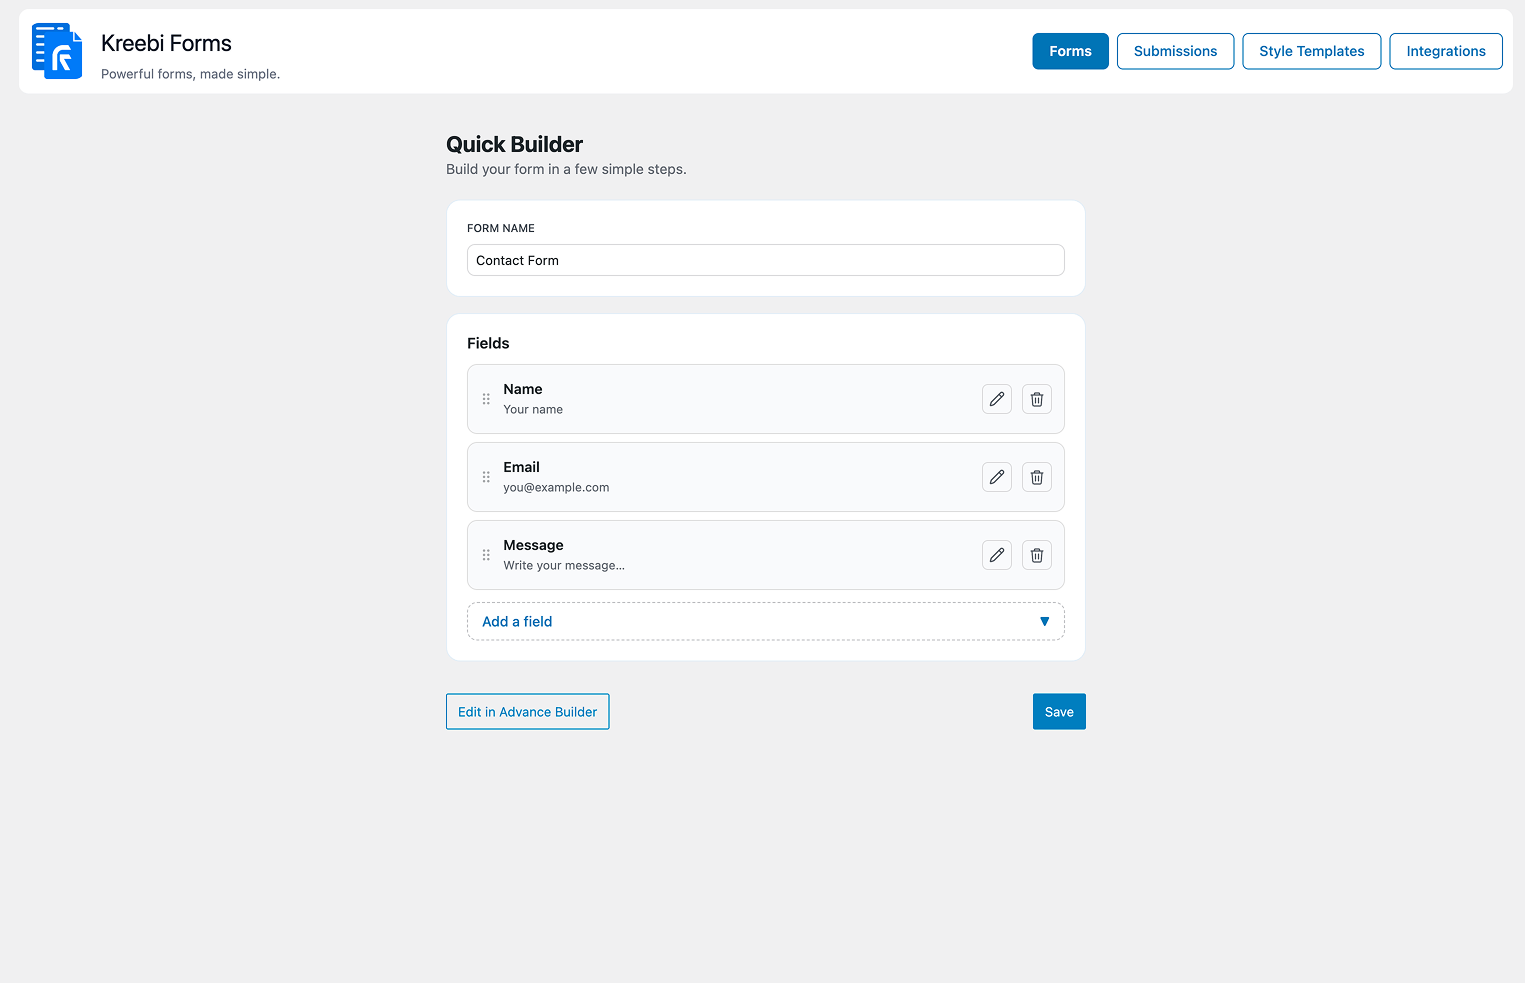This screenshot has width=1525, height=983.
Task: Grab the drag handle beside Name field
Action: (x=486, y=398)
